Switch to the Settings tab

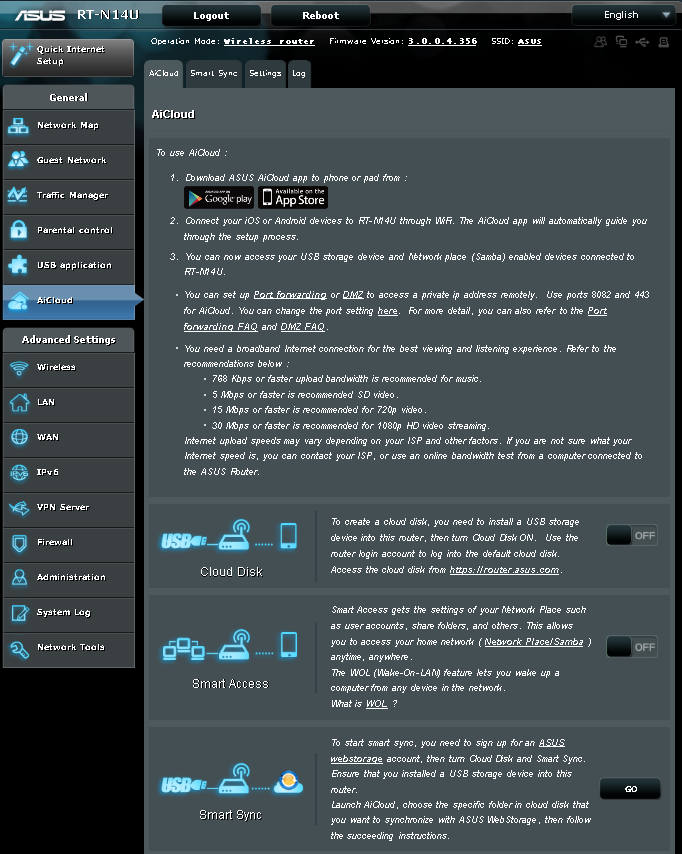(265, 74)
